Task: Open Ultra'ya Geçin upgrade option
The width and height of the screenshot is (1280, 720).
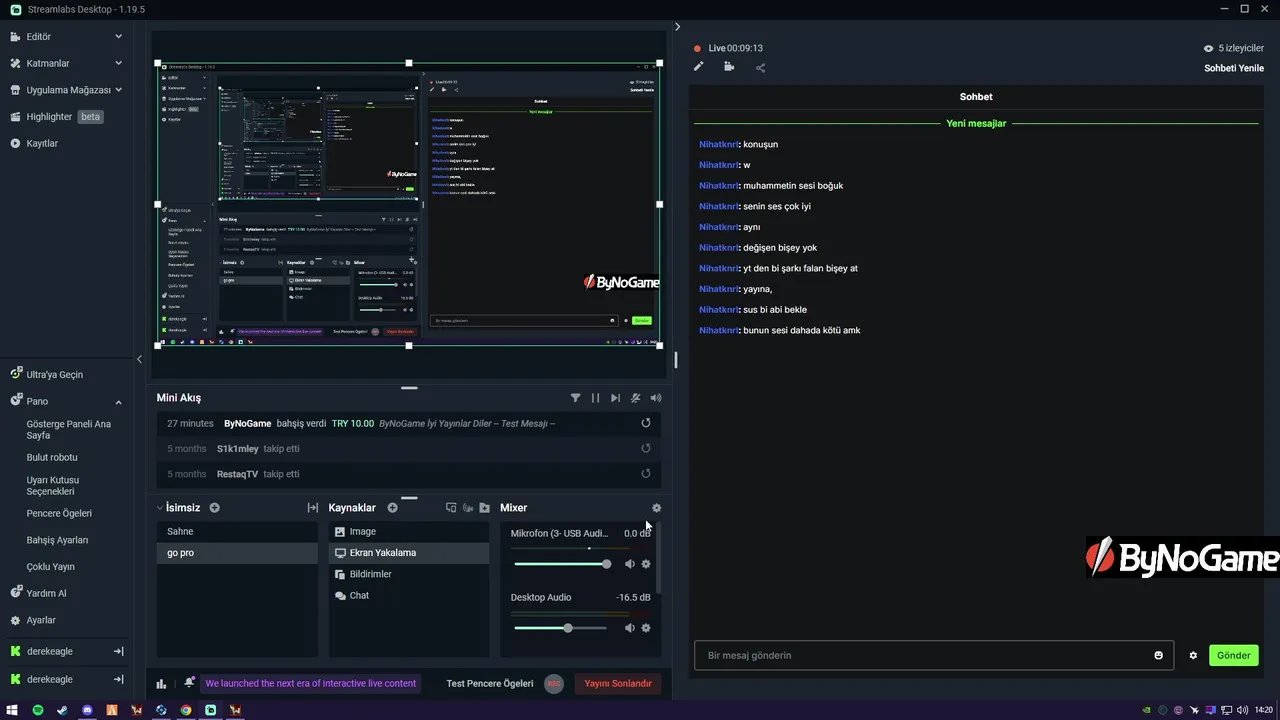Action: [54, 374]
